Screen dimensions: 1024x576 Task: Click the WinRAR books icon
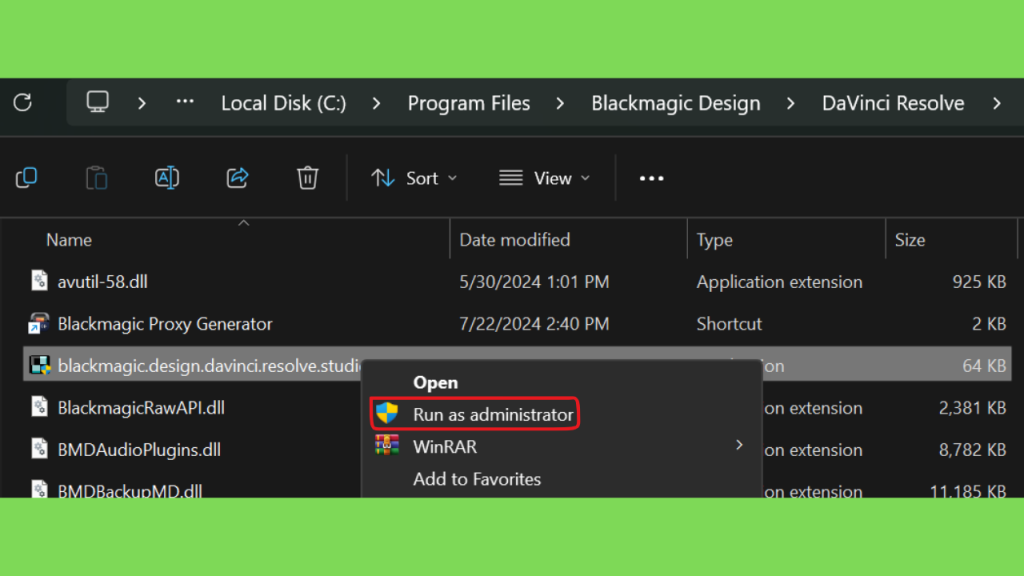pos(387,445)
